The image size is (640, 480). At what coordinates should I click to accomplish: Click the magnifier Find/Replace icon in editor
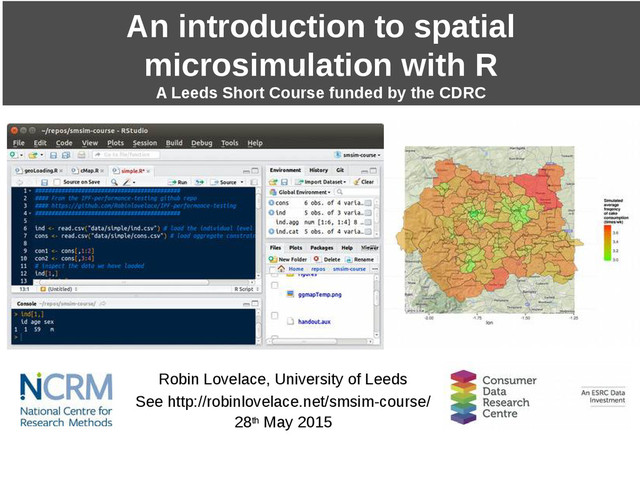pyautogui.click(x=114, y=182)
